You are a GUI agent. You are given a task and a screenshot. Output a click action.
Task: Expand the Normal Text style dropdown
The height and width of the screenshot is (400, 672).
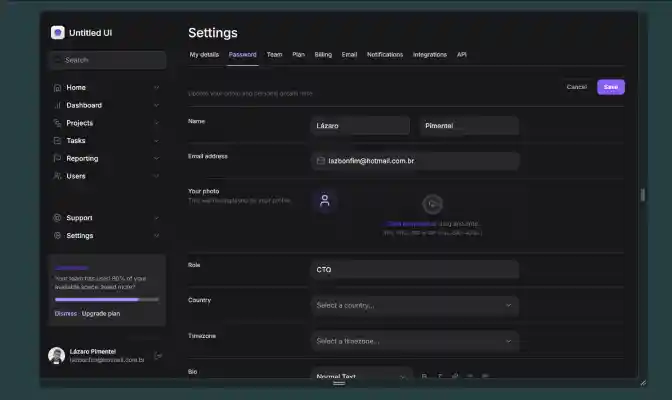click(x=361, y=376)
